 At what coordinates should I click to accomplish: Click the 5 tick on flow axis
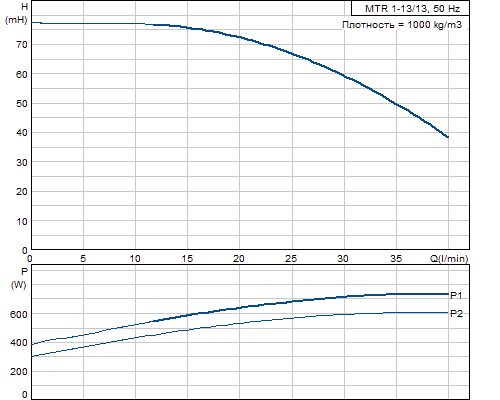pyautogui.click(x=83, y=259)
